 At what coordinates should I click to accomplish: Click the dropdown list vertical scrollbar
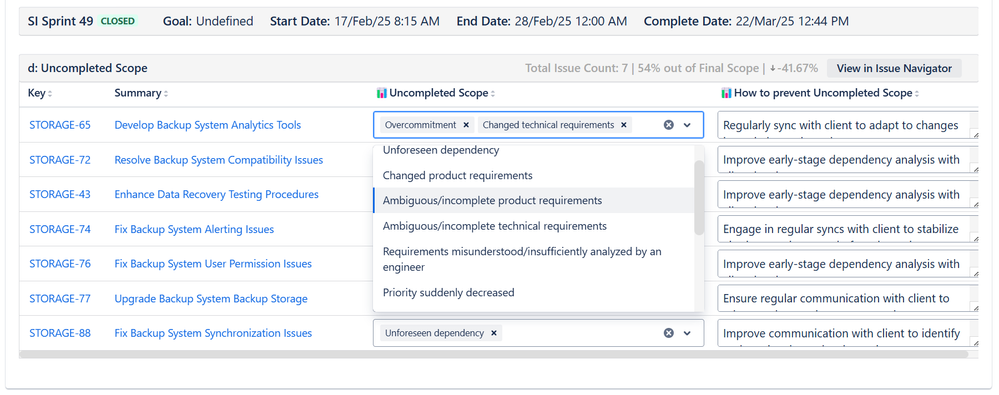pos(699,198)
